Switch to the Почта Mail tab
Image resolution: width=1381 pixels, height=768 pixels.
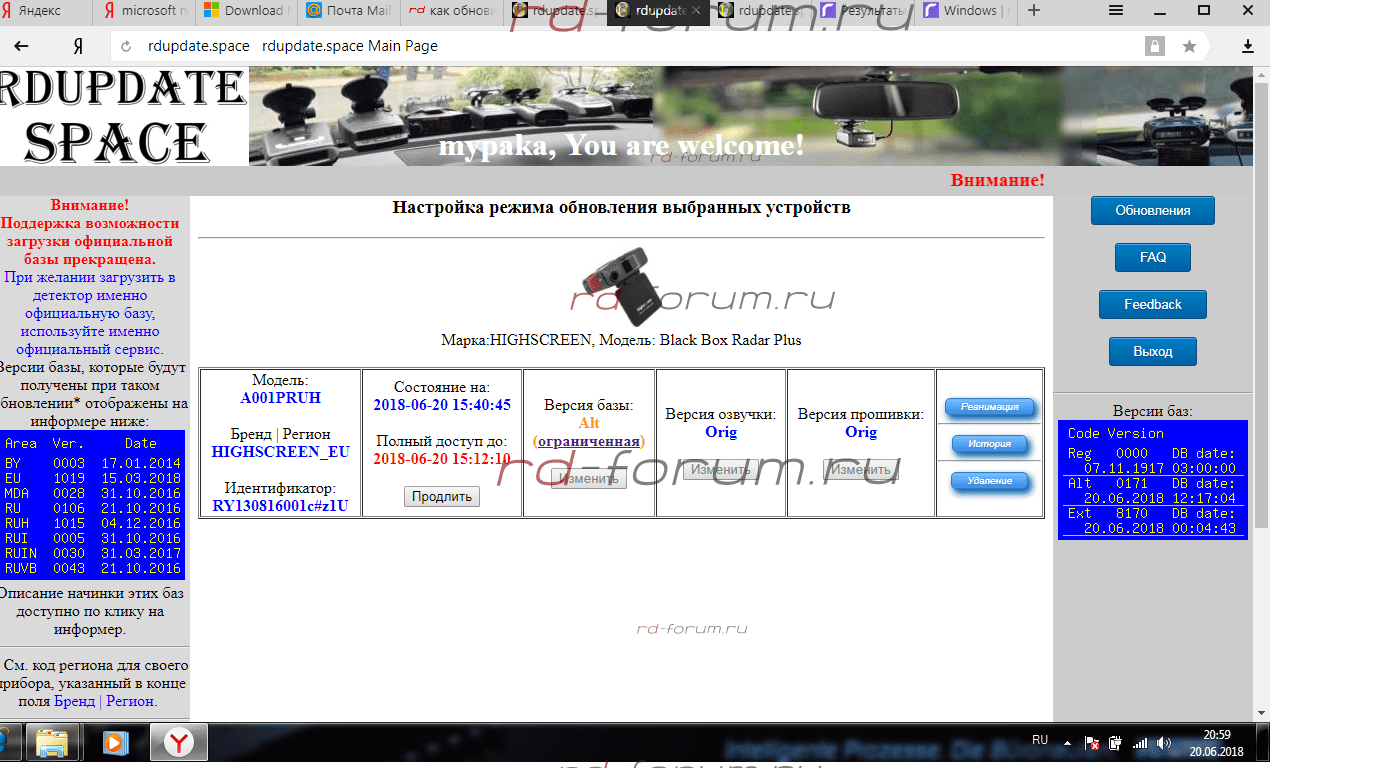[349, 10]
